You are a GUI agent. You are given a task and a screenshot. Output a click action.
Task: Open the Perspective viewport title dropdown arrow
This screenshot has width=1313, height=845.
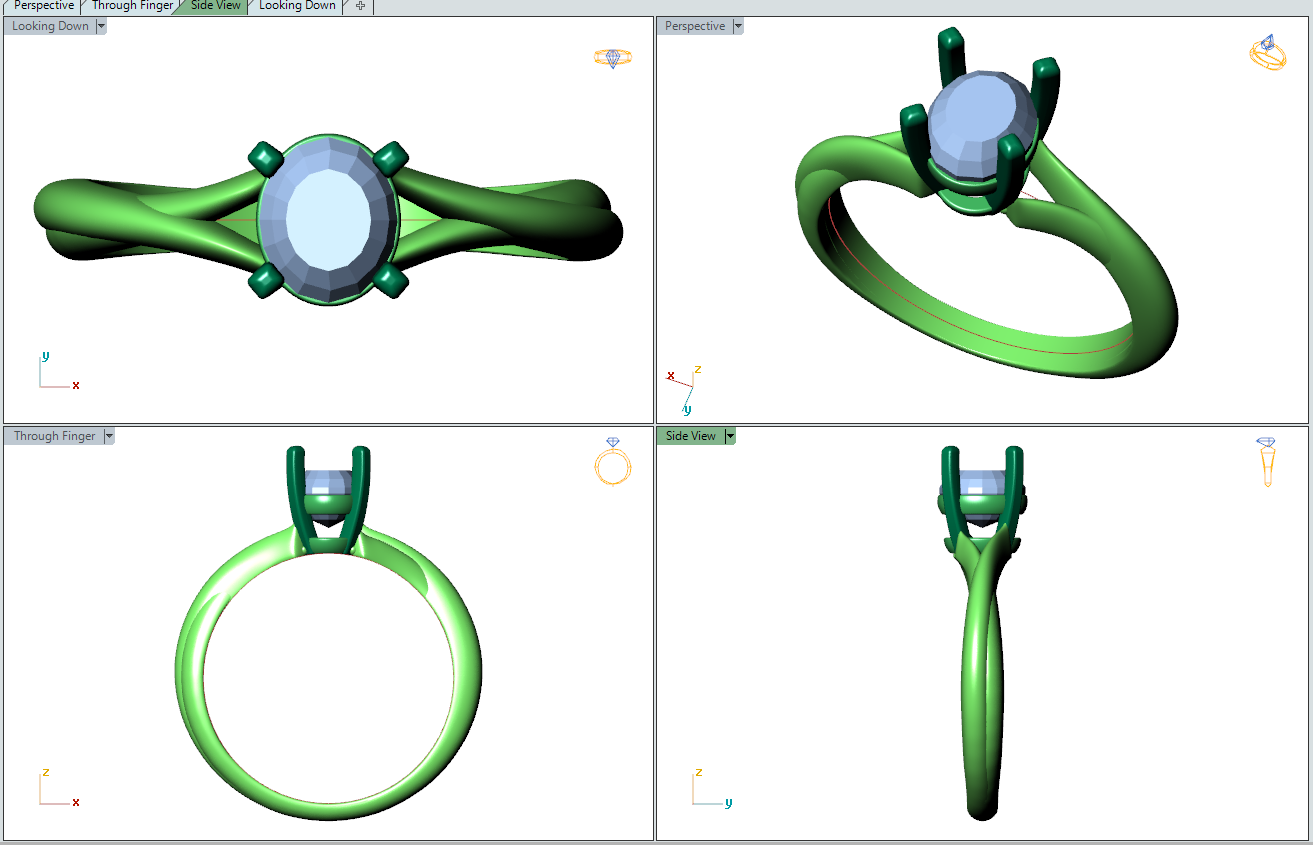pyautogui.click(x=738, y=26)
